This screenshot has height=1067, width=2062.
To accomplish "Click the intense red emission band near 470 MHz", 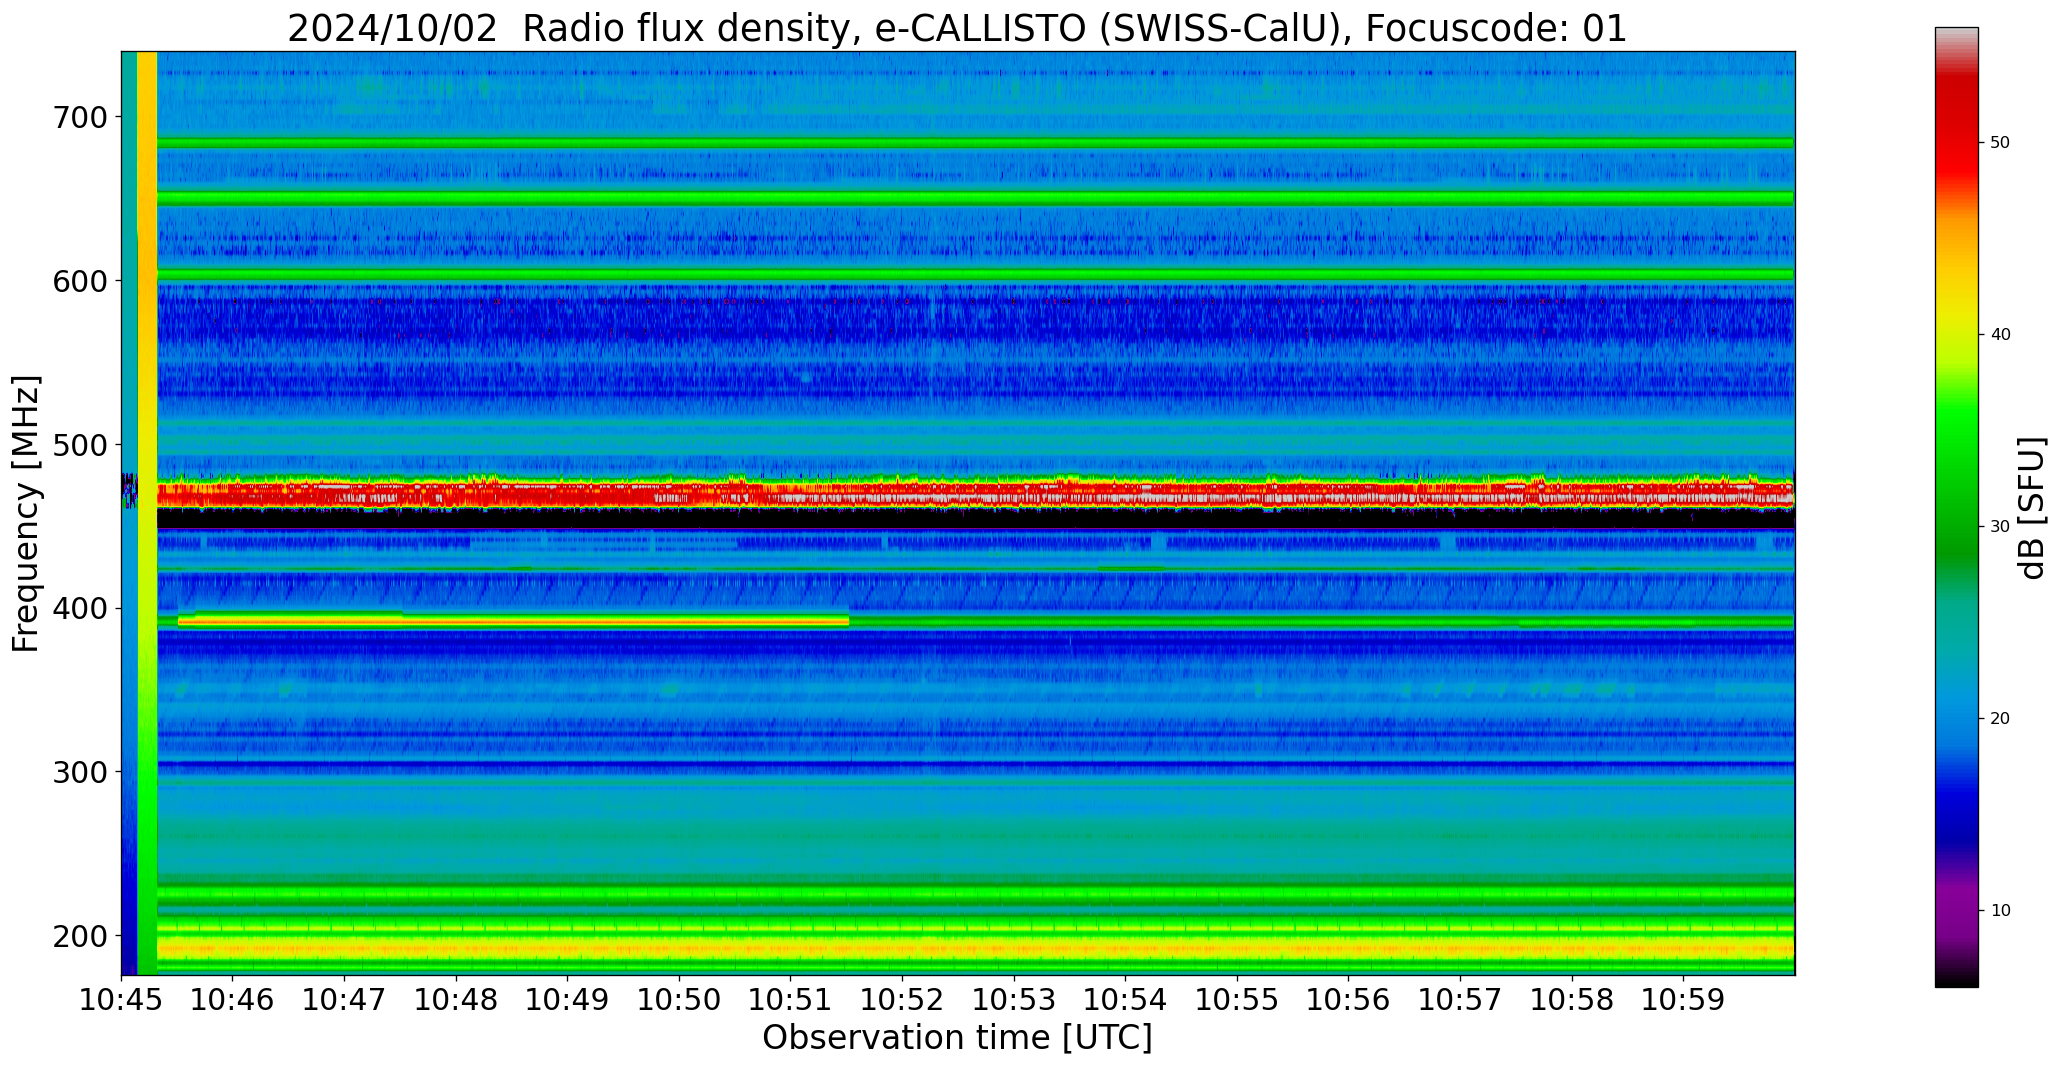I will coord(975,493).
